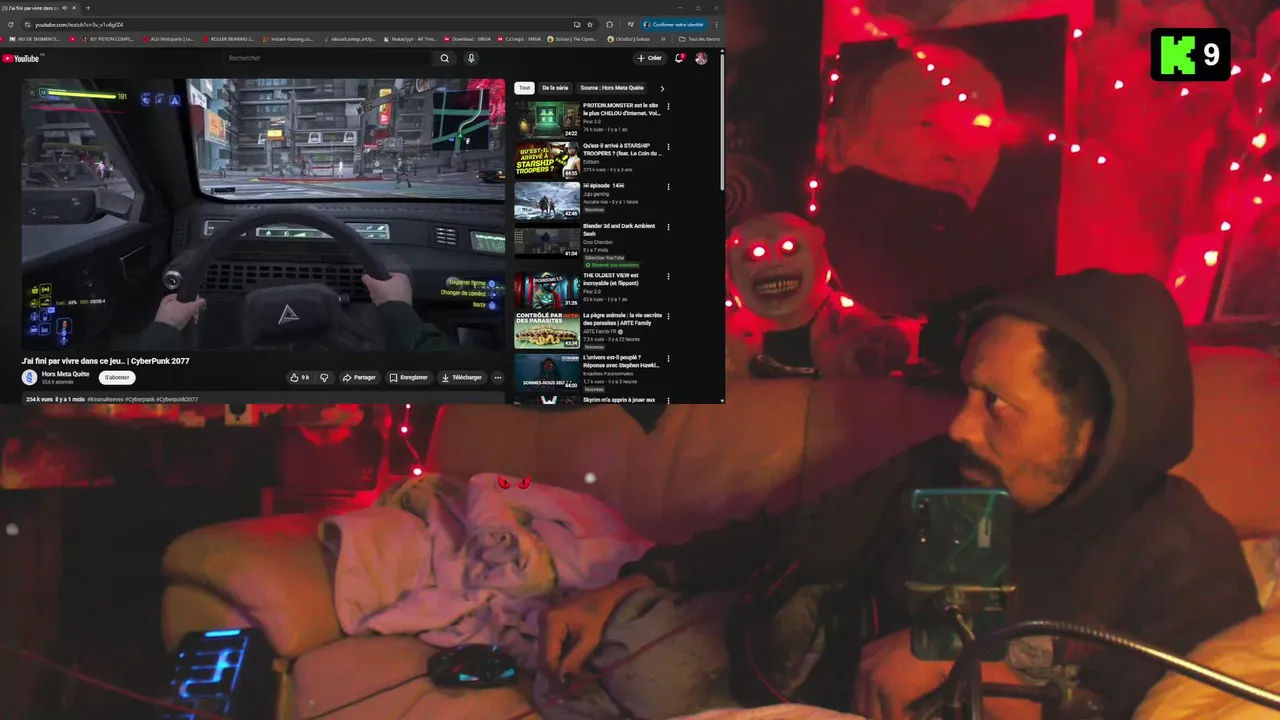This screenshot has width=1280, height=720.
Task: Click the YouTube page vertical scrollbar
Action: tap(722, 120)
